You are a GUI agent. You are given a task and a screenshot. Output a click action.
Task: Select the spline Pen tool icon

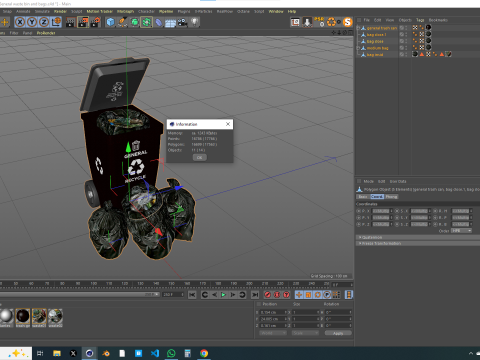click(122, 22)
